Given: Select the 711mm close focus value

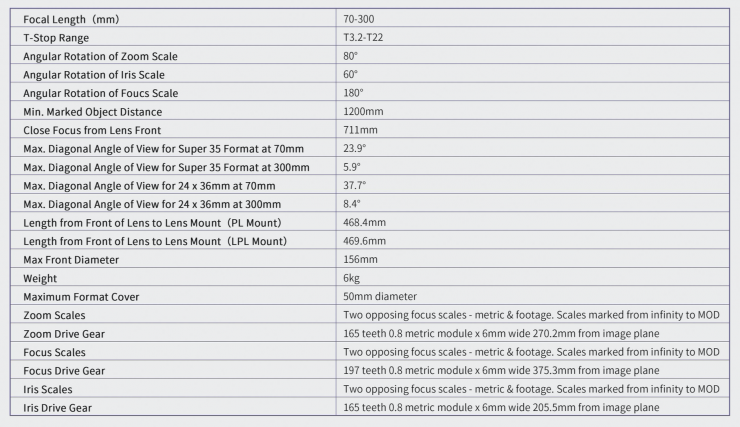Looking at the screenshot, I should tap(360, 130).
